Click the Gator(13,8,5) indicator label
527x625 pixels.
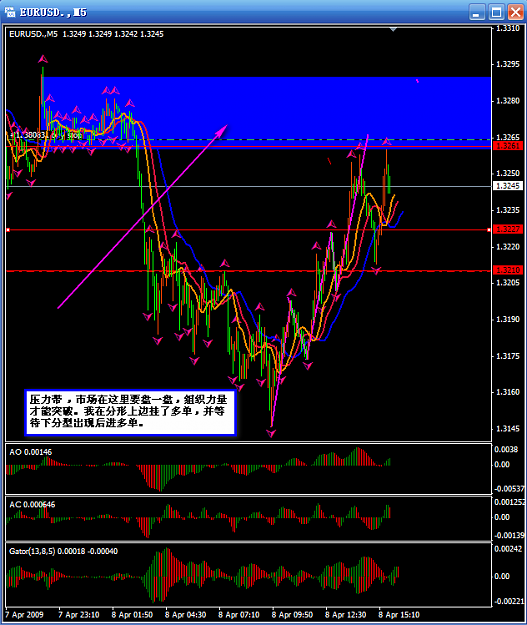[63, 551]
